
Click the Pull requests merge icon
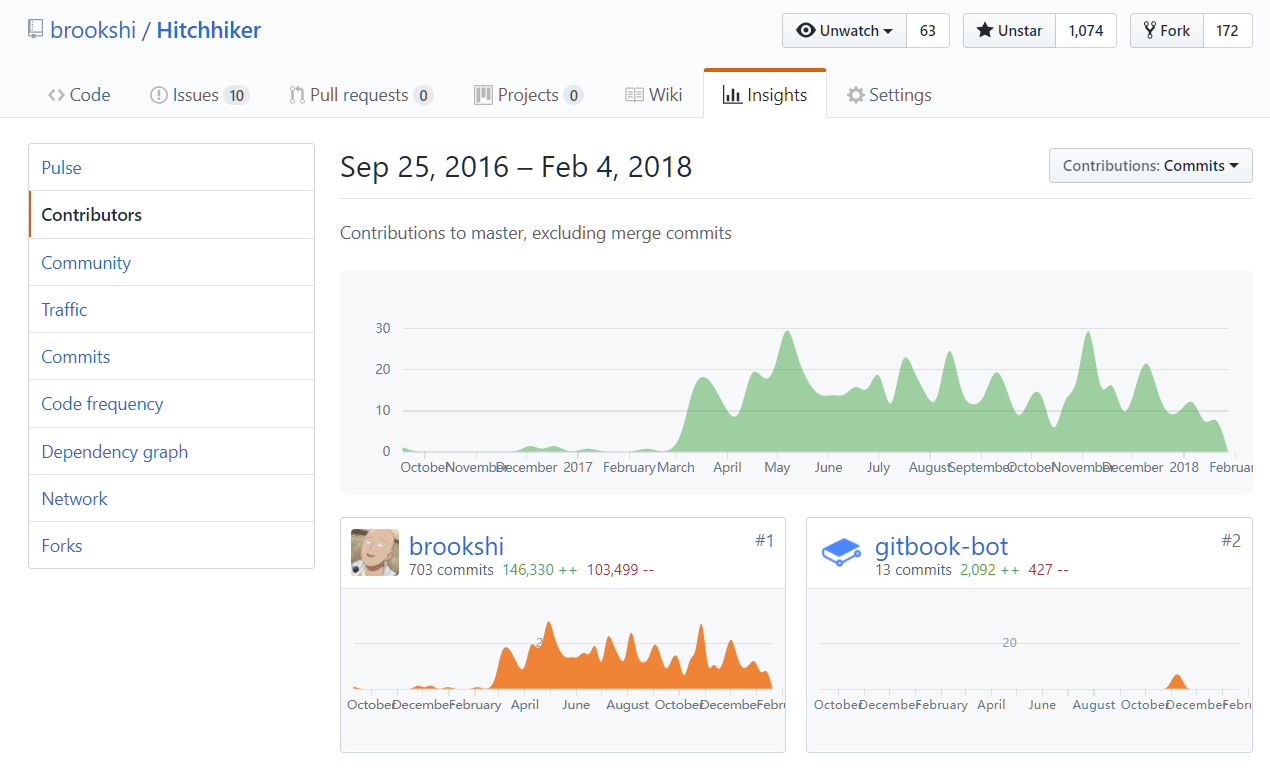point(297,95)
